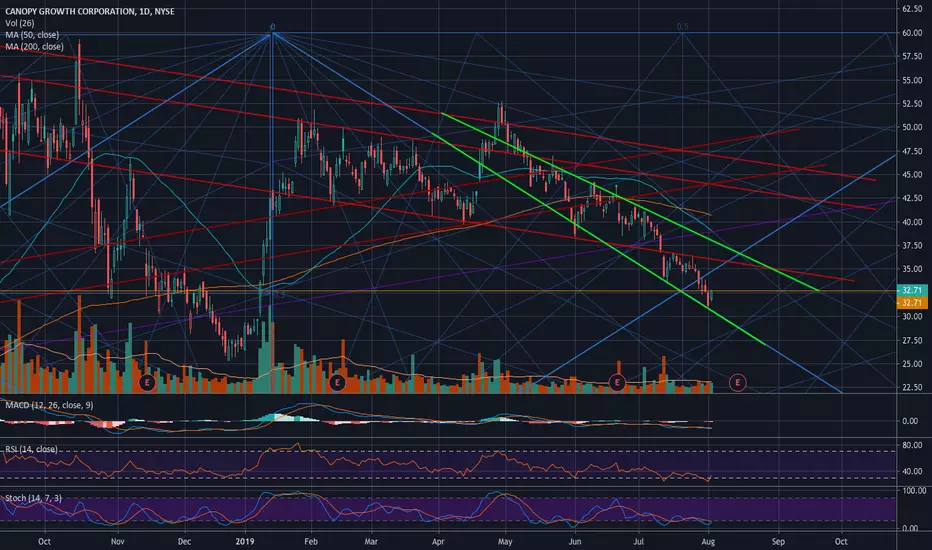This screenshot has width=932, height=550.
Task: Click the MA (50, close) indicator label
Action: click(x=32, y=35)
